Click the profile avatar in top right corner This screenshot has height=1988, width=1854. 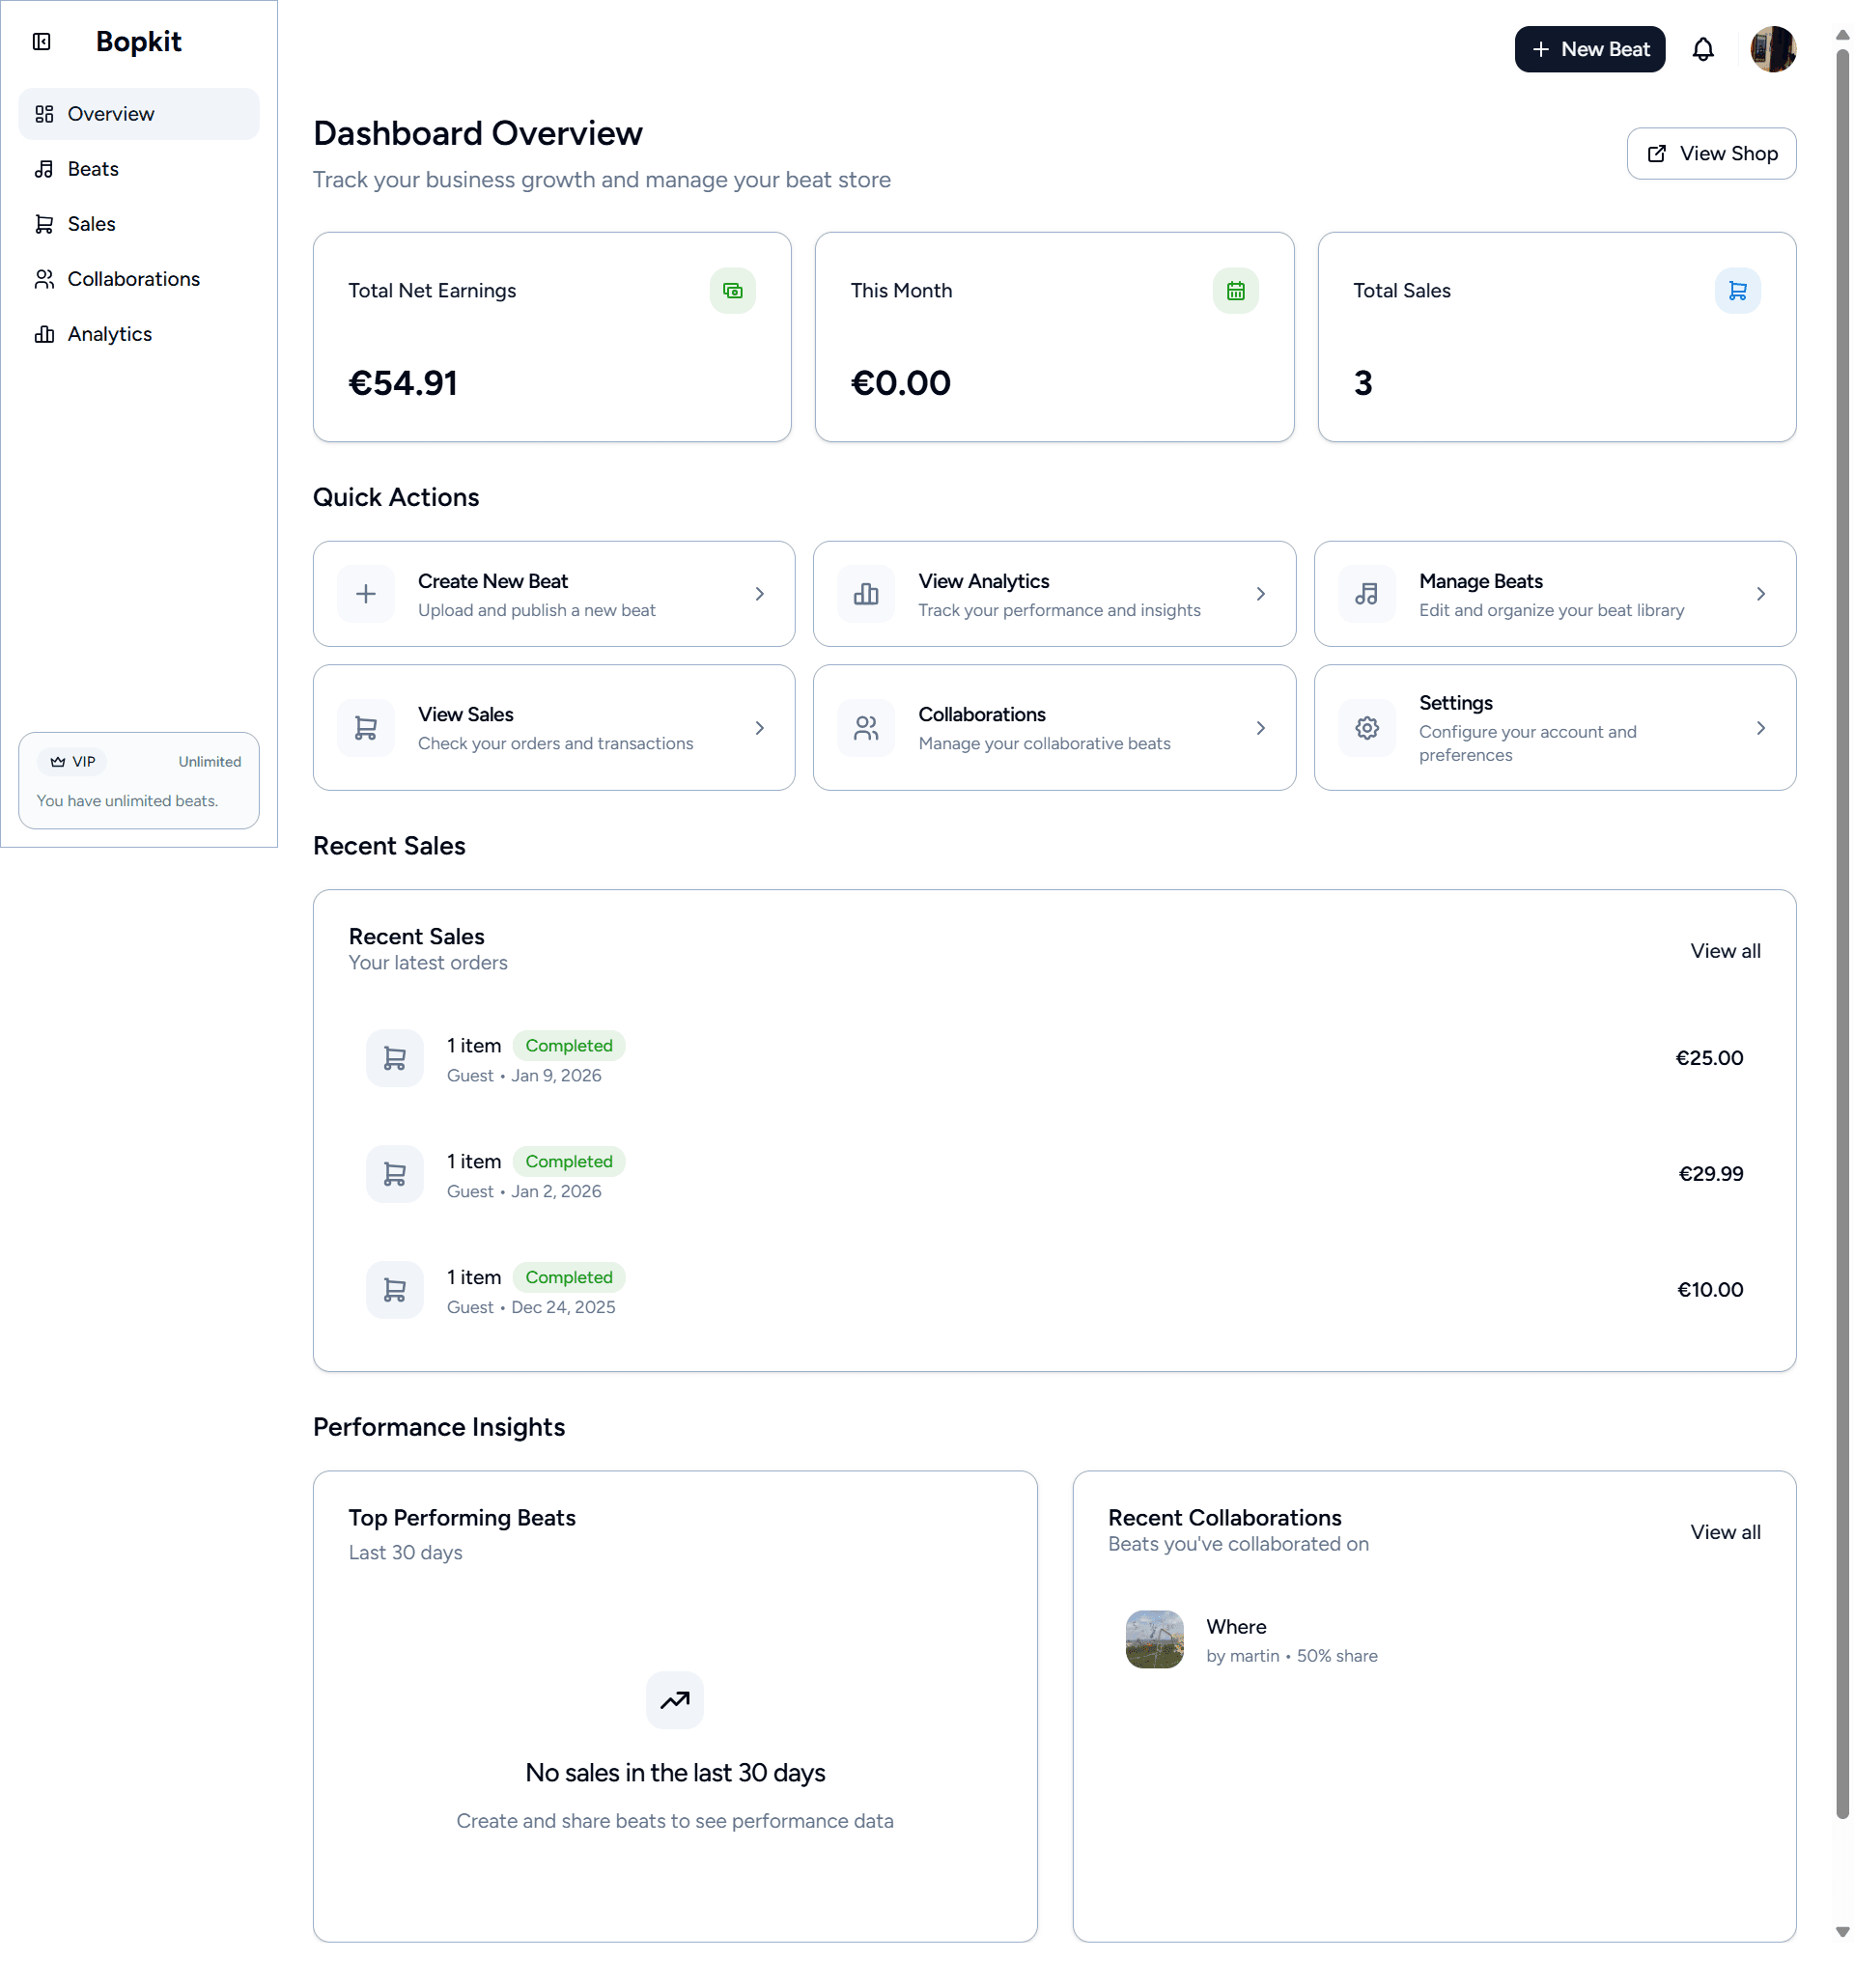point(1773,49)
